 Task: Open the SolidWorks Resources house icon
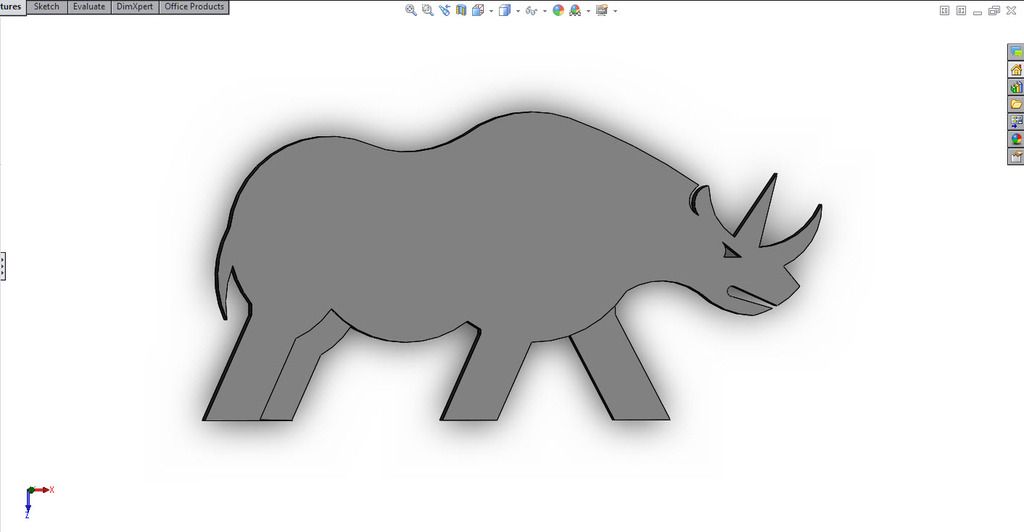tap(1016, 69)
